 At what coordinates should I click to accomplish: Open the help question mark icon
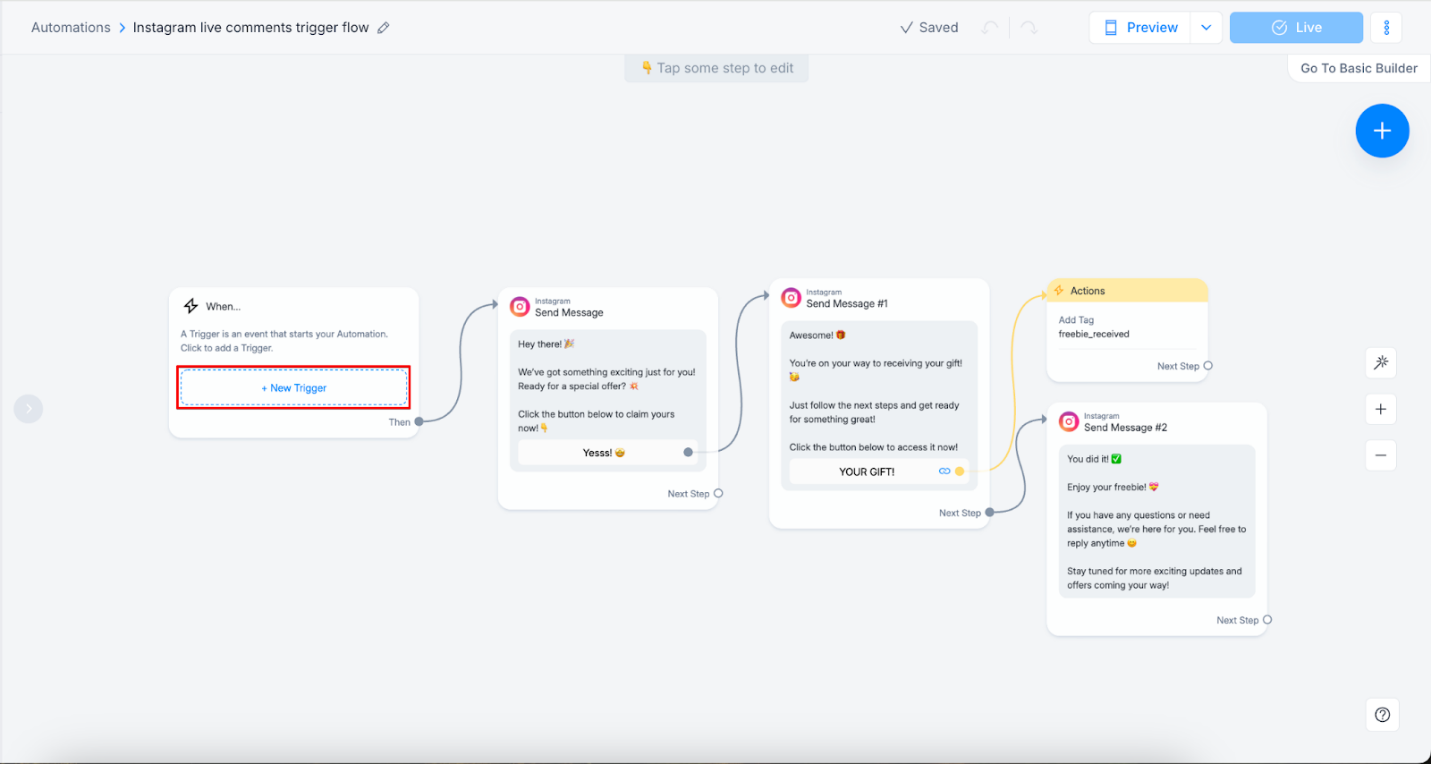(1382, 714)
